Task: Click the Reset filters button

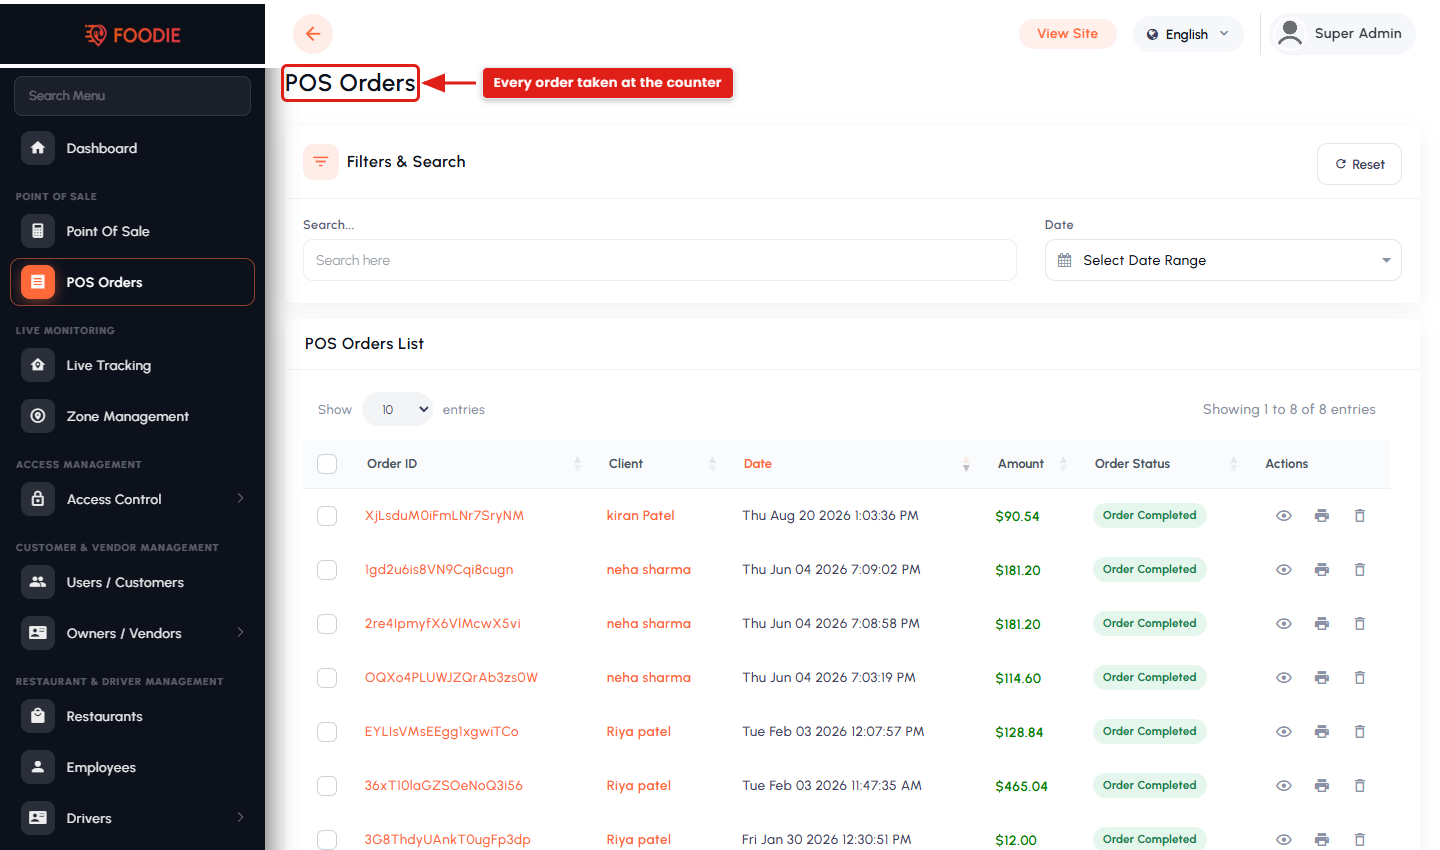Action: (1359, 164)
